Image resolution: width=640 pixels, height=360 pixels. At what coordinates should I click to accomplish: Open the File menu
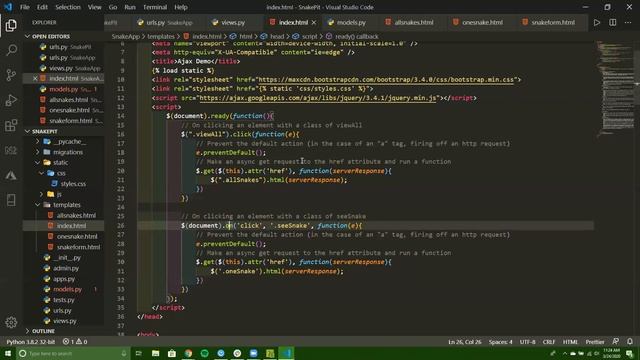[x=24, y=7]
